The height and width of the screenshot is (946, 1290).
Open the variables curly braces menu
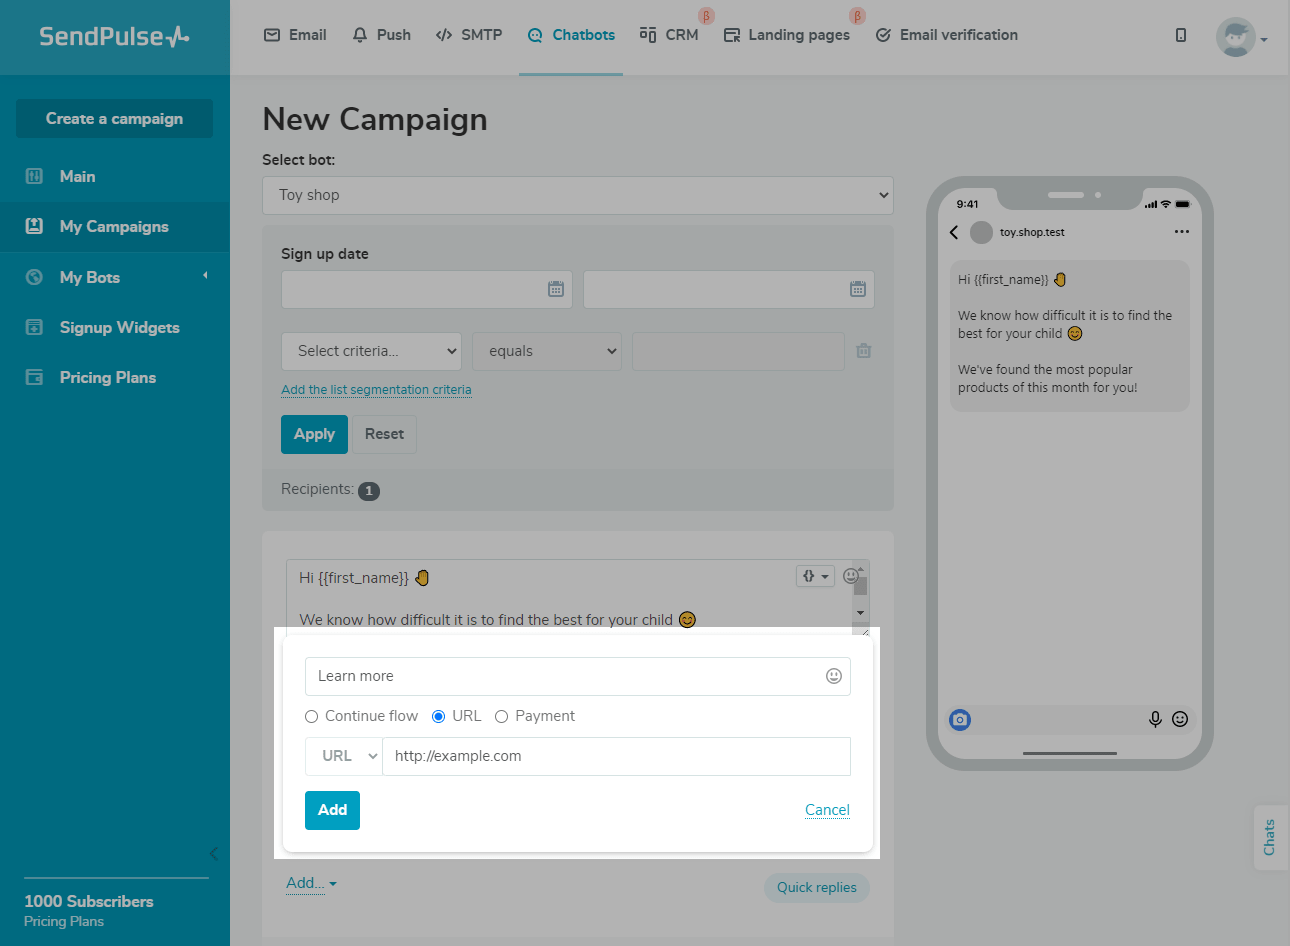pyautogui.click(x=815, y=576)
